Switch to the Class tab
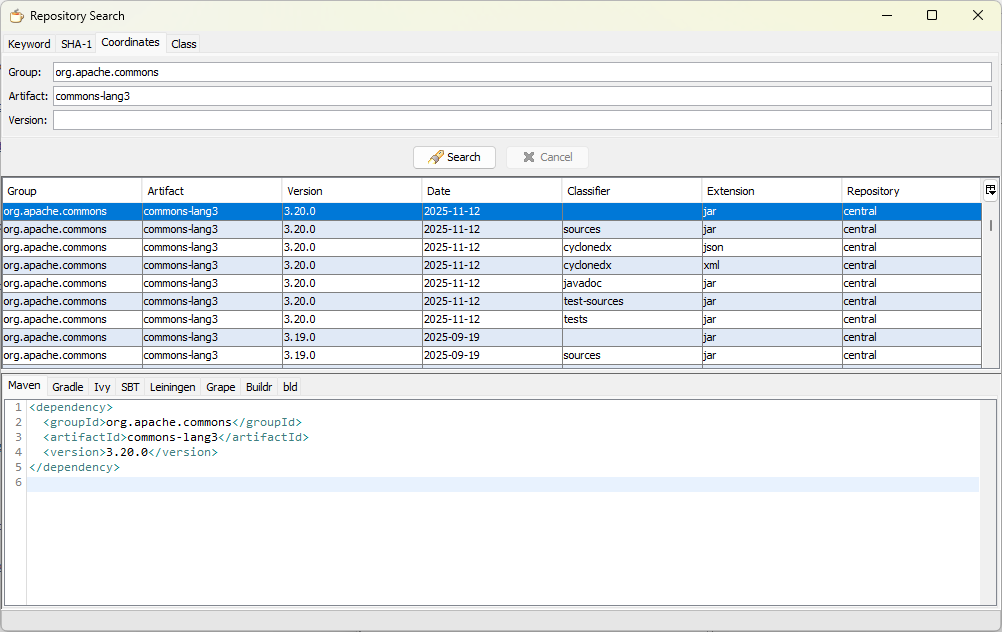Screen dimensions: 1002x632 tap(183, 44)
